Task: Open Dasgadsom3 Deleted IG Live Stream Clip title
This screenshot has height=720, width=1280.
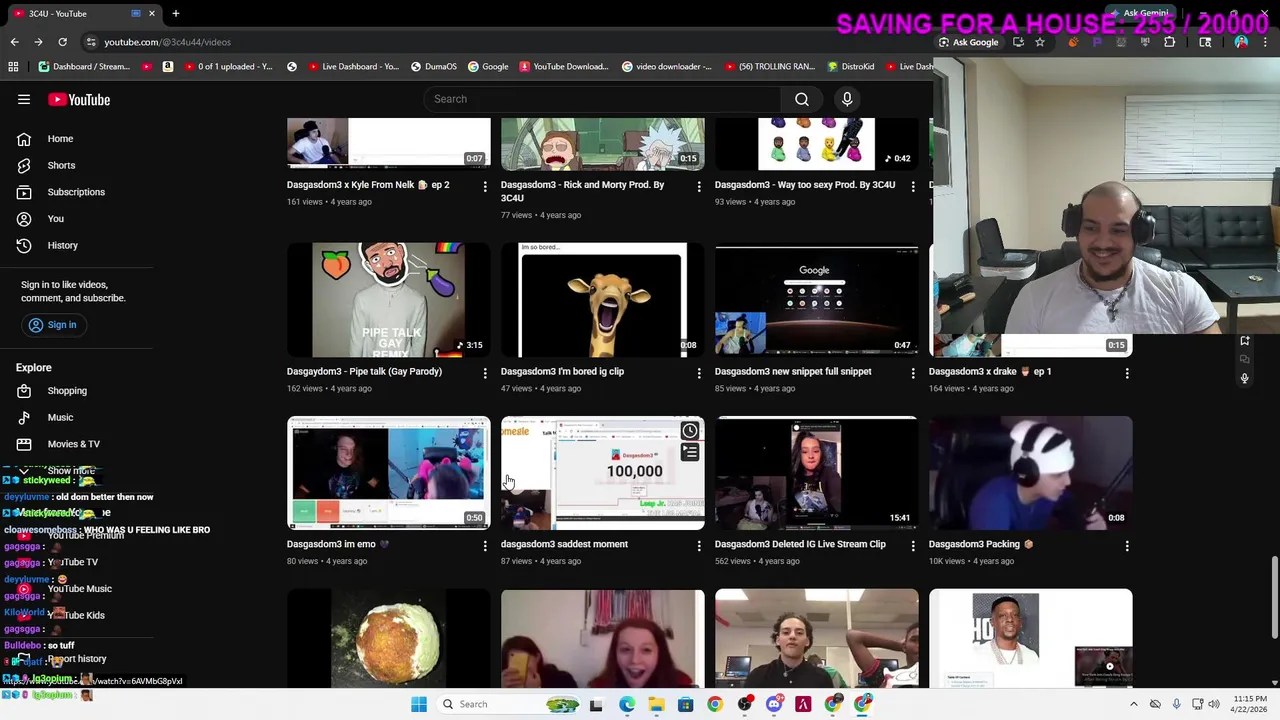Action: (800, 544)
